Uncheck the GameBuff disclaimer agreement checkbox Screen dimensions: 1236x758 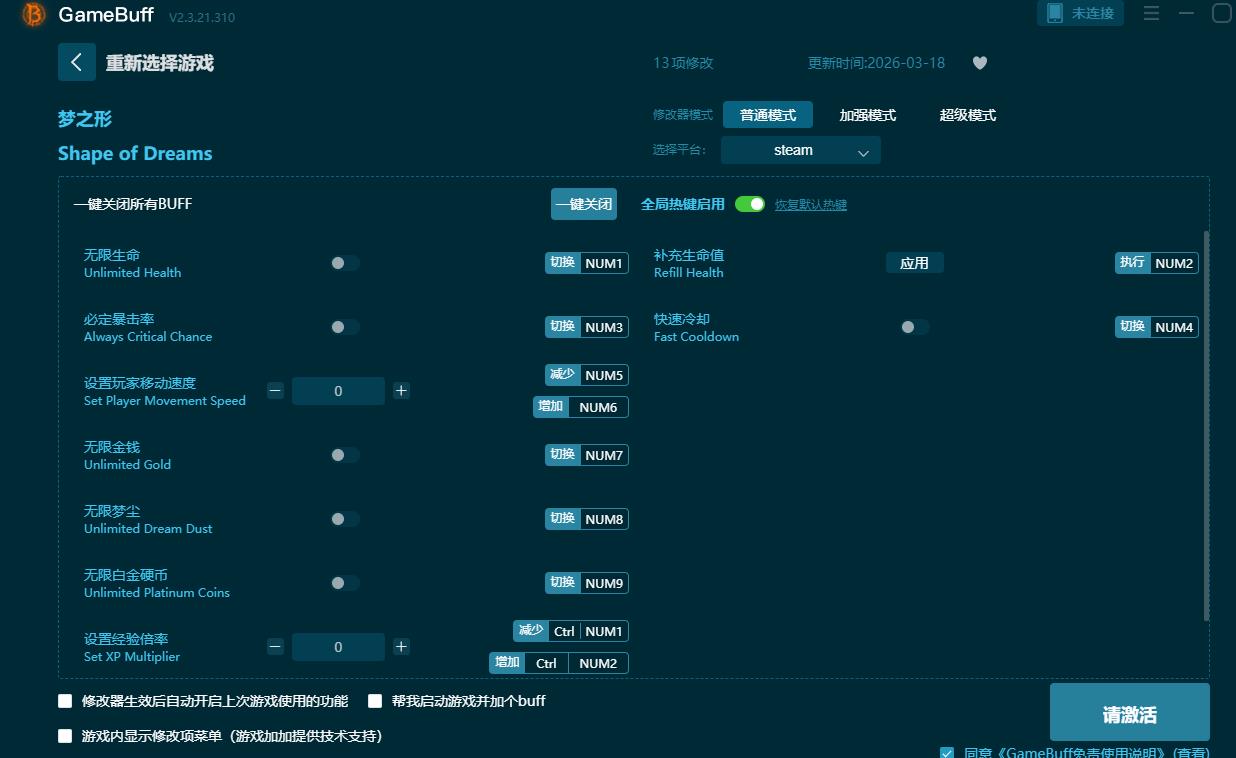click(947, 753)
